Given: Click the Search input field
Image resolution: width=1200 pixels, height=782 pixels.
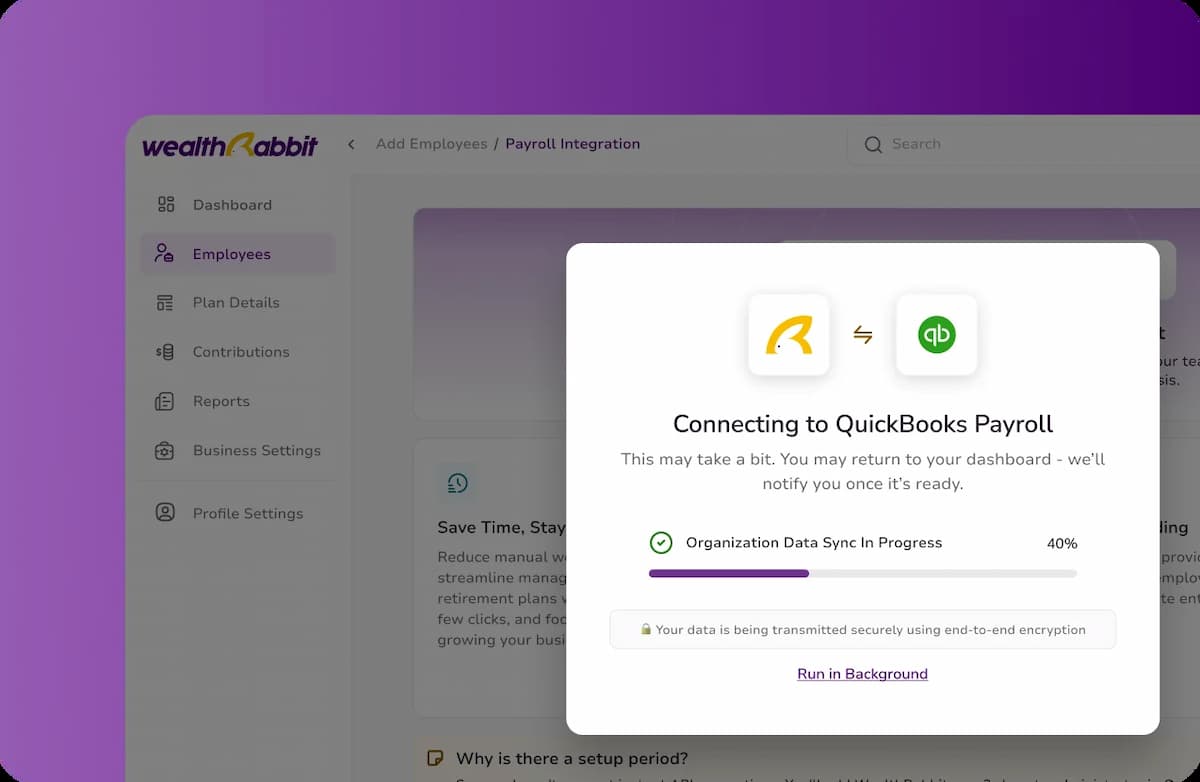Looking at the screenshot, I should point(1023,145).
